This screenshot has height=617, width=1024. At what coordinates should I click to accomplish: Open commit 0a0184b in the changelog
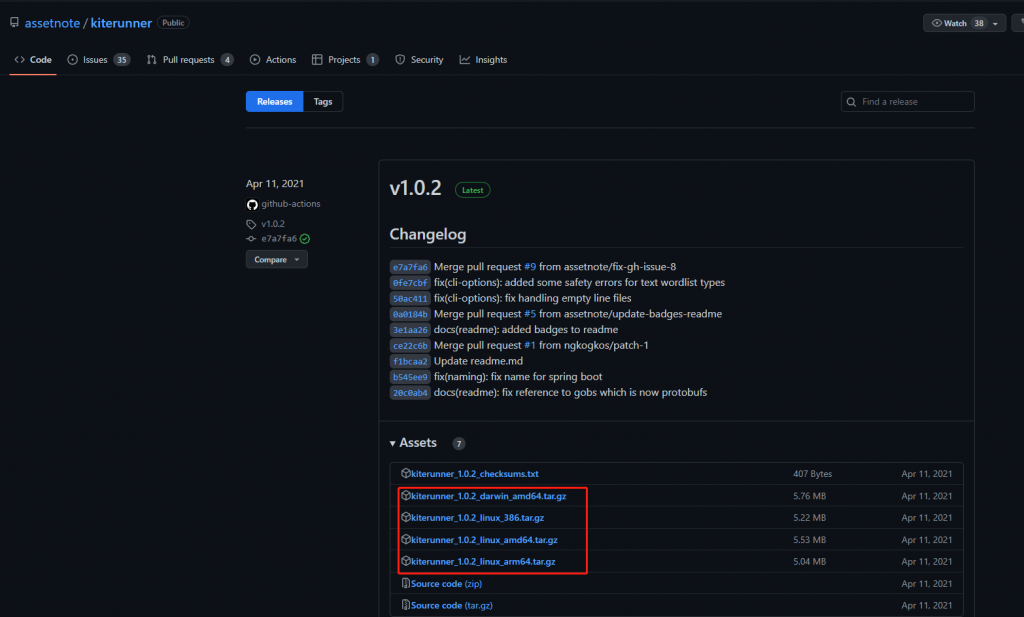pos(410,314)
